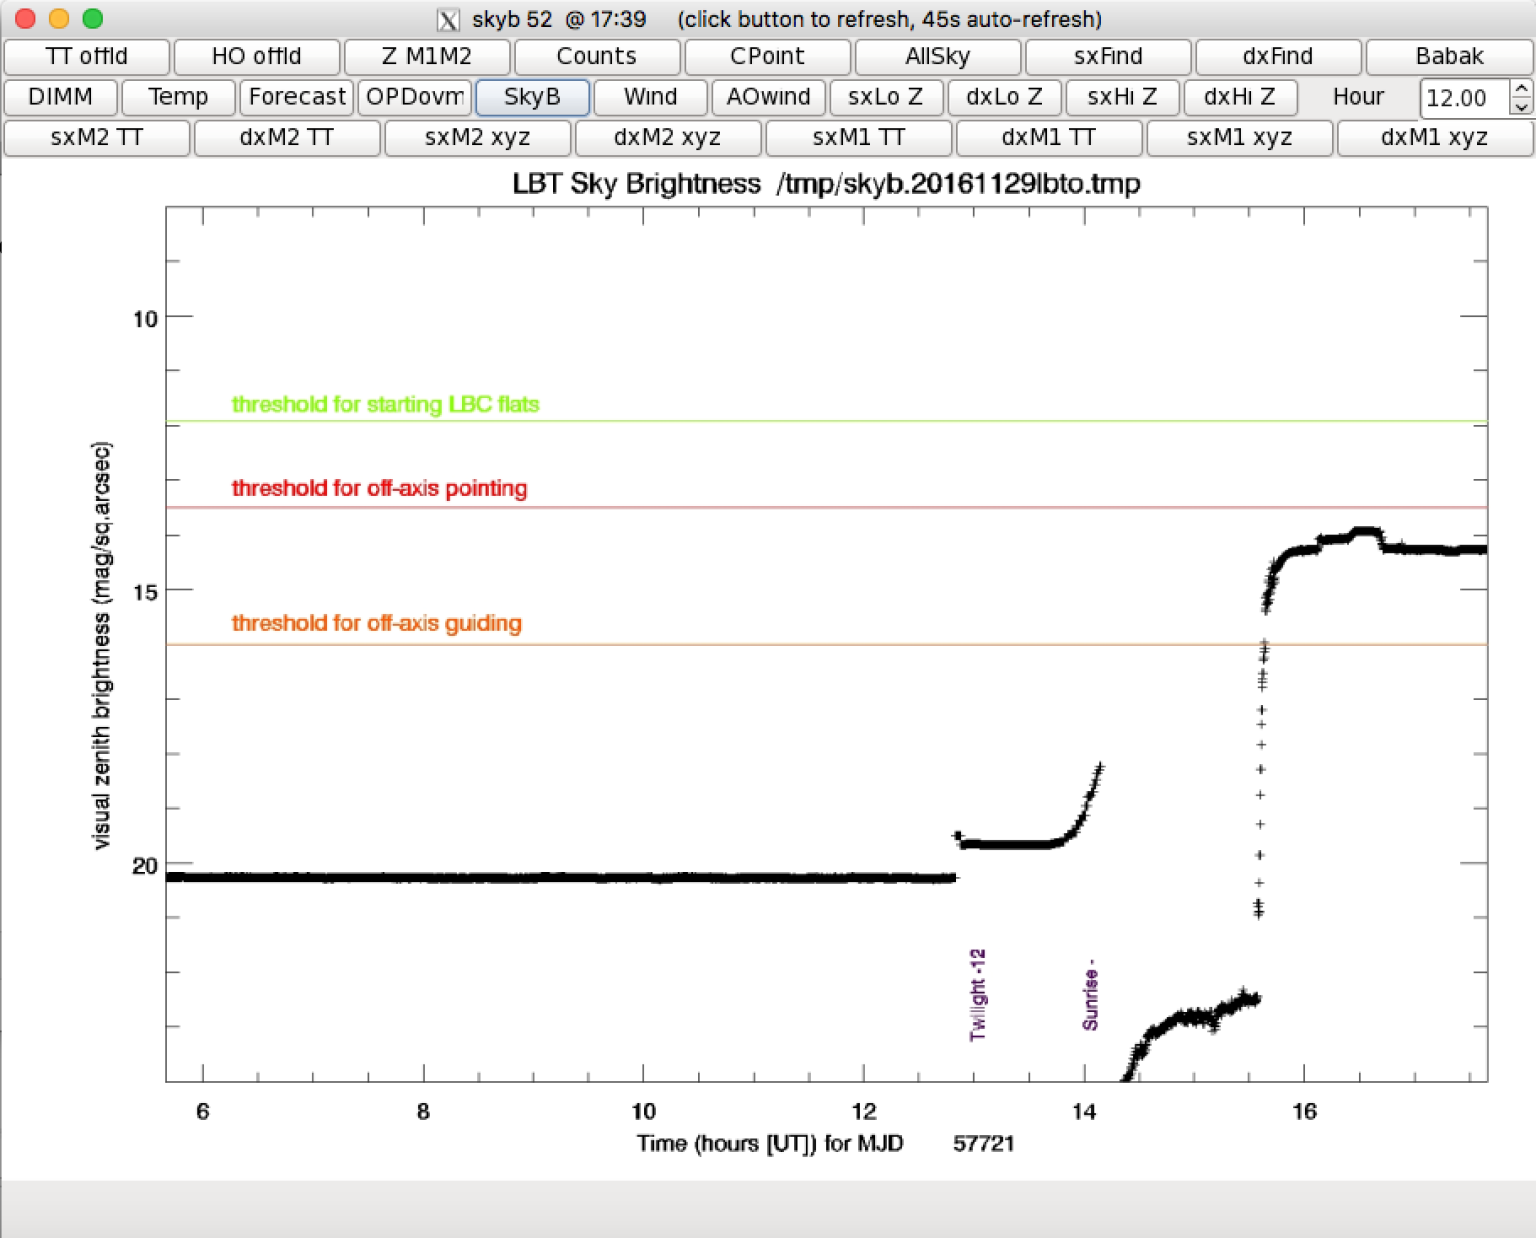Open the dxM1 xyz plot
Image resolution: width=1536 pixels, height=1238 pixels.
click(1435, 137)
